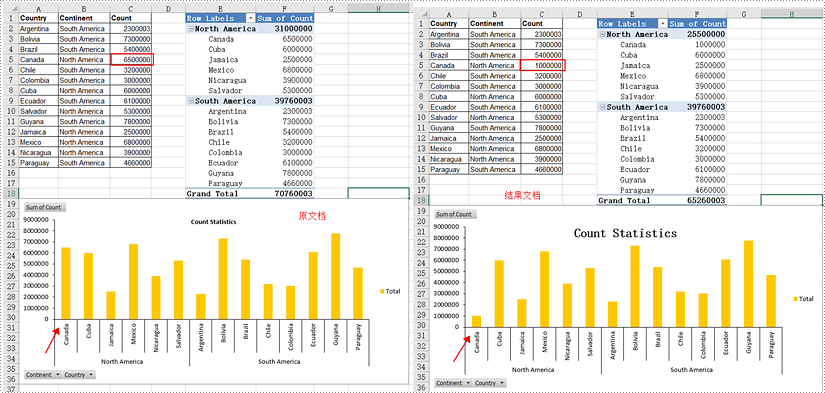Select North America total 25500000 in right pivot
The image size is (825, 393).
(697, 34)
